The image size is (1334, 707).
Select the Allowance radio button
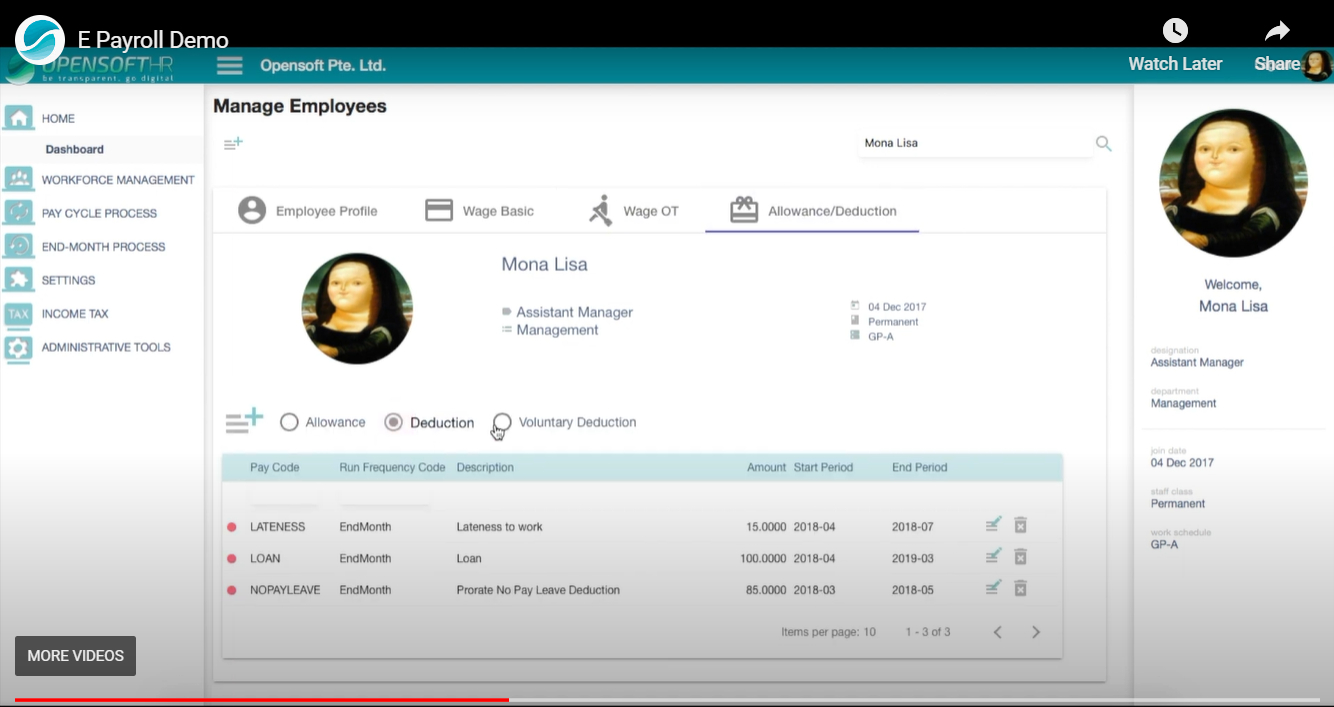(289, 422)
